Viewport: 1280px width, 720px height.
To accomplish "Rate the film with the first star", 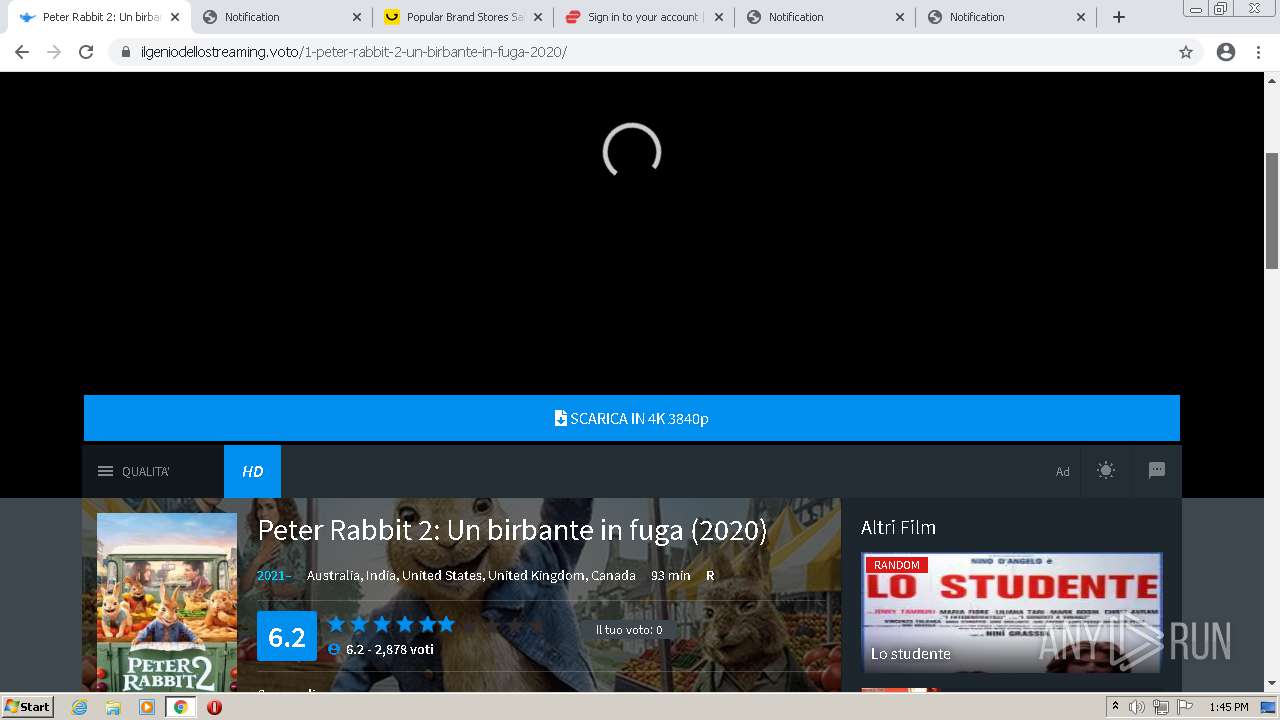I will (336, 624).
